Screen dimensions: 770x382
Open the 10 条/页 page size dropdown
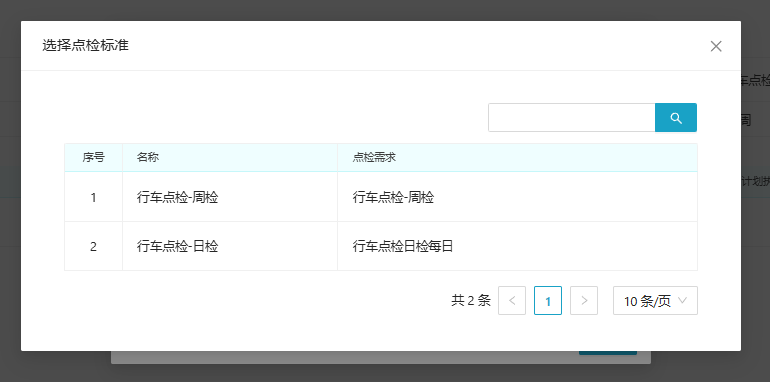(655, 300)
